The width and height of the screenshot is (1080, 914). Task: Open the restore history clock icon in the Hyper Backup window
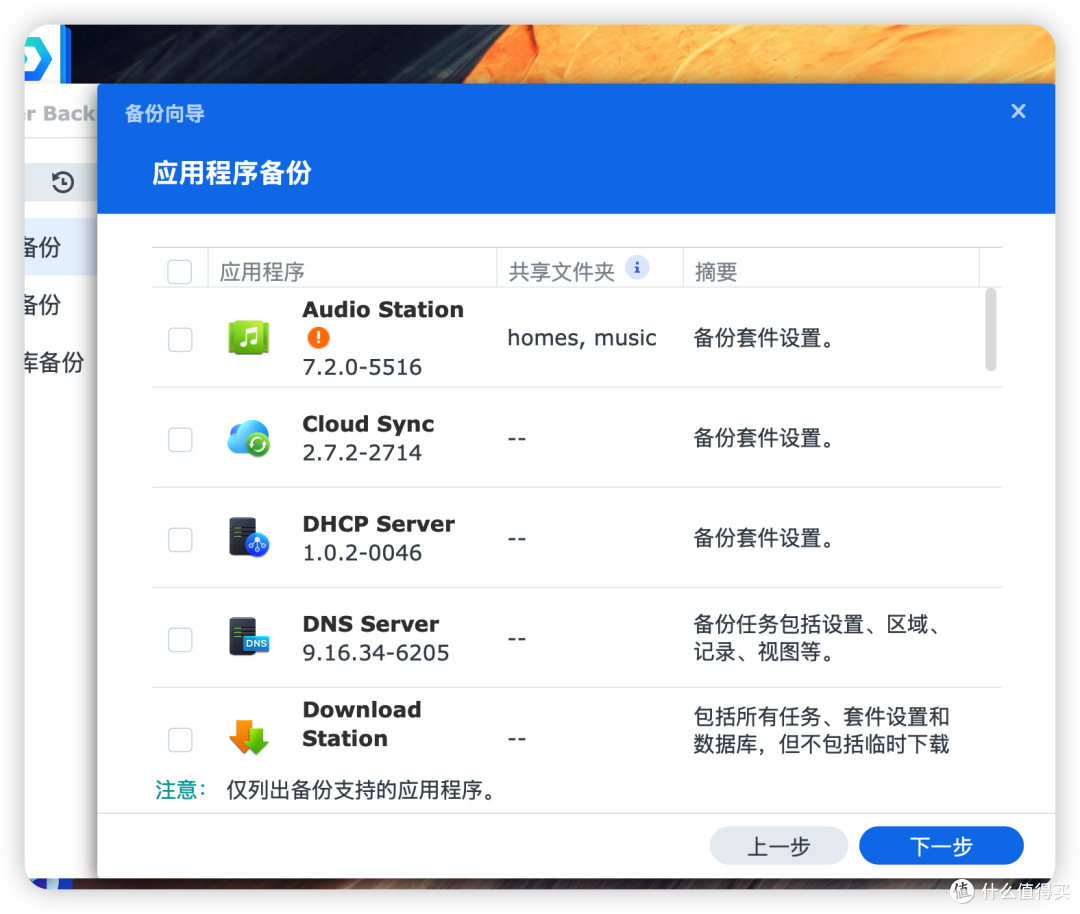coord(63,182)
